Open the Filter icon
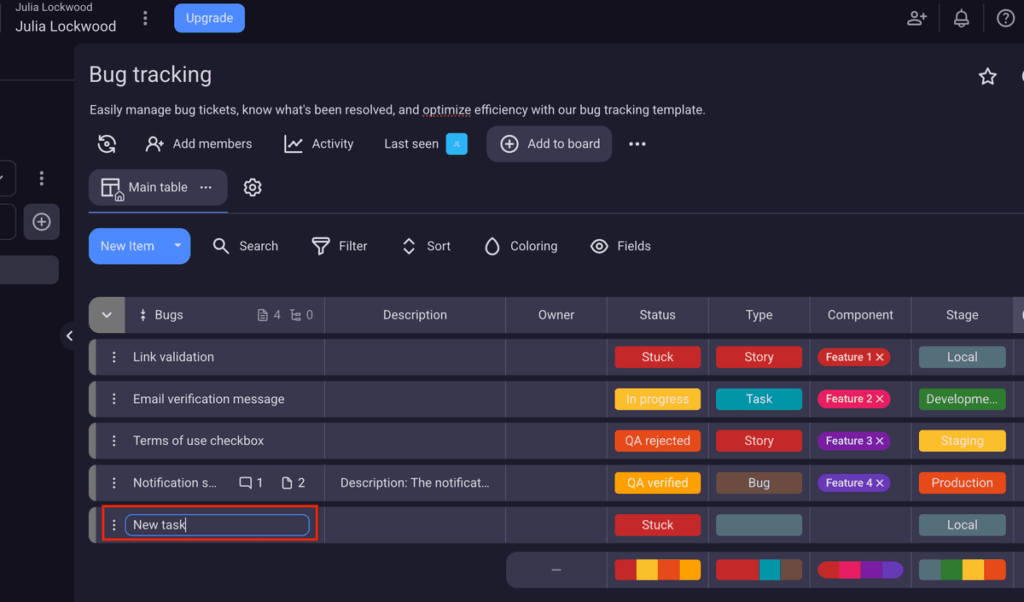Image resolution: width=1024 pixels, height=602 pixels. tap(320, 246)
